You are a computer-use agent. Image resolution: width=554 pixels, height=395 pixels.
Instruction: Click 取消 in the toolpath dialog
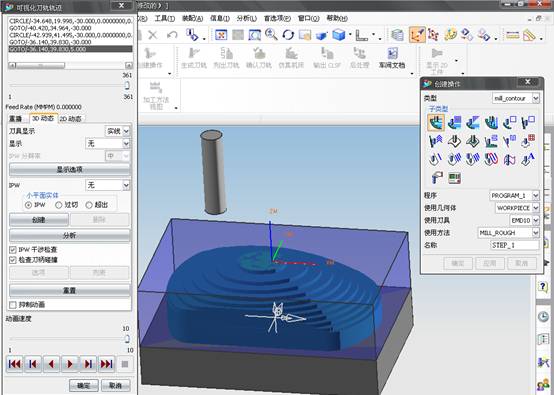click(x=116, y=385)
